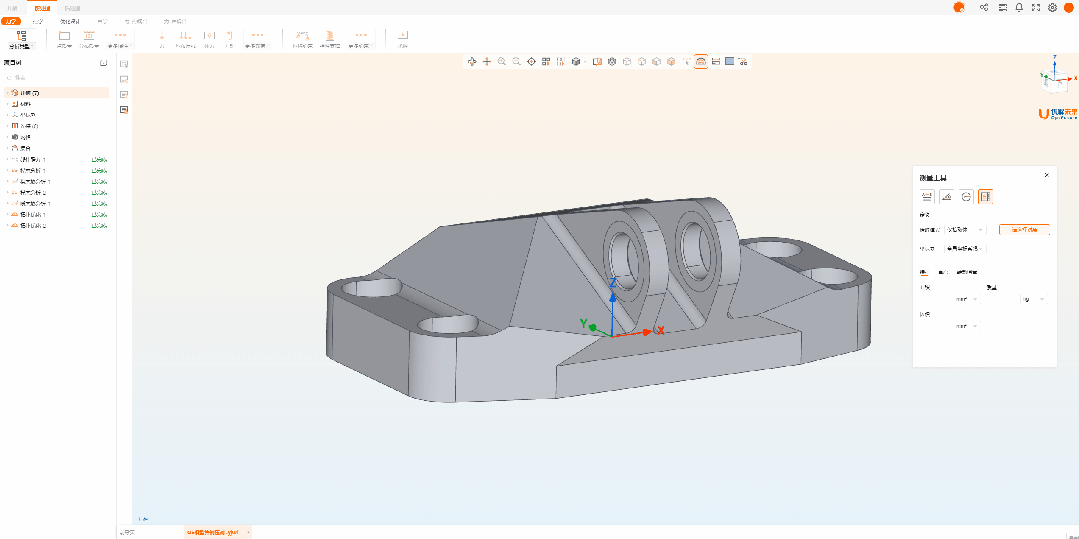The image size is (1079, 539).
Task: Click the tree-structure icon at ribbon start
Action: [21, 35]
